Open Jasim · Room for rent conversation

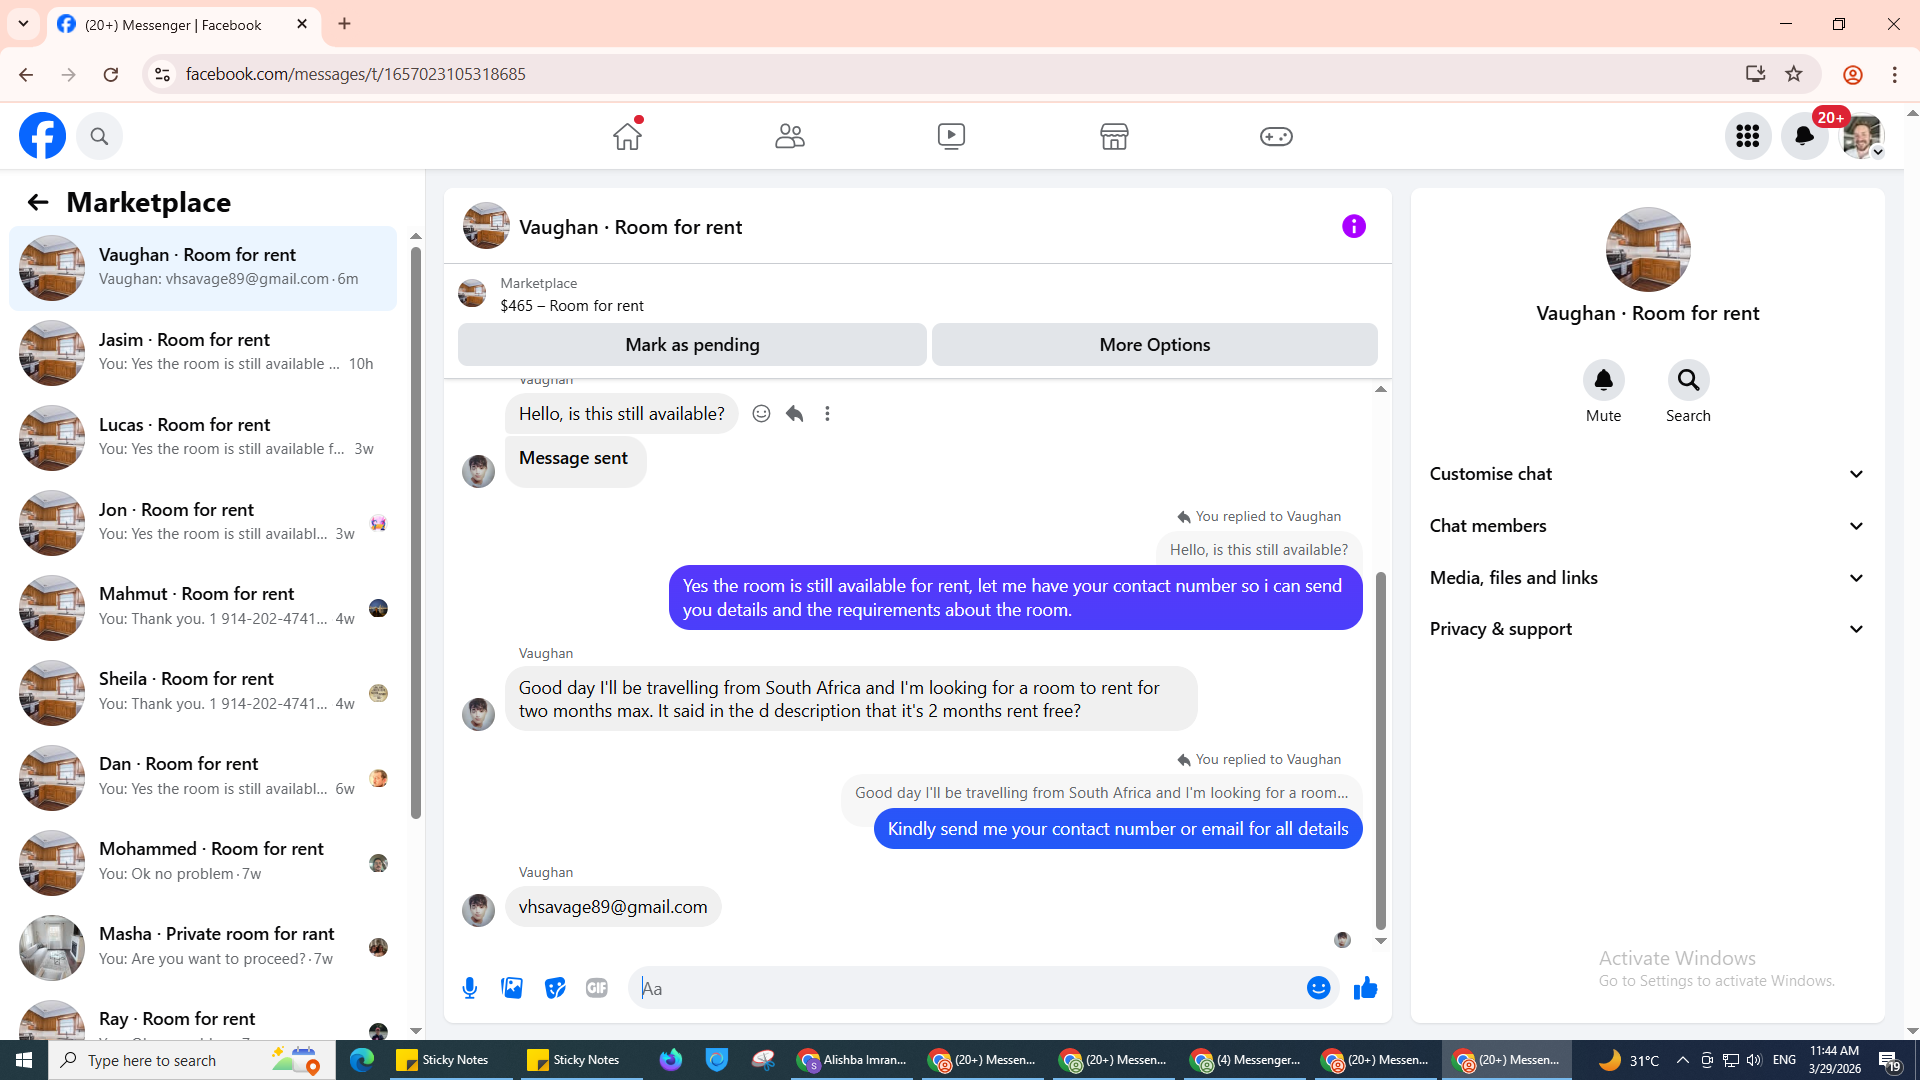(x=203, y=353)
